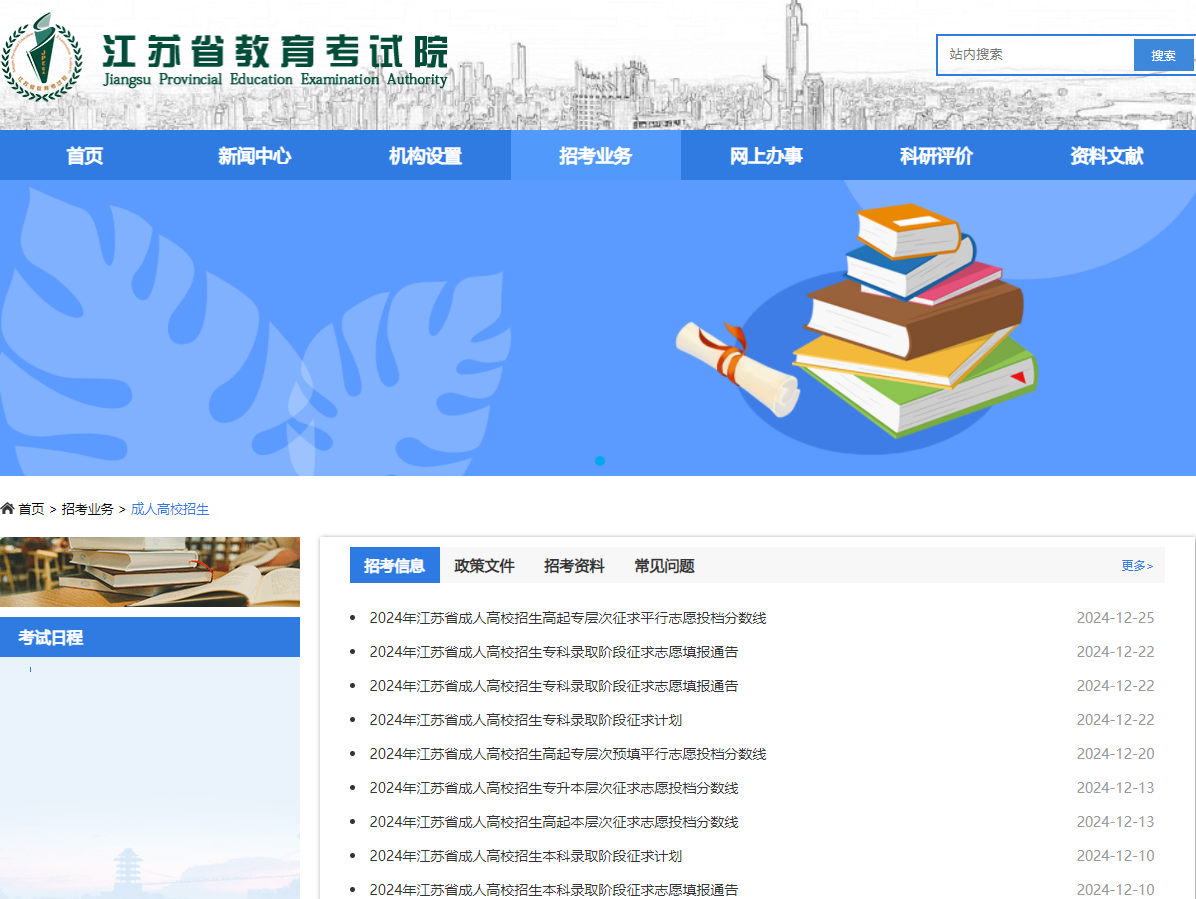Viewport: 1196px width, 899px height.
Task: Open the 新闻中心 navigation menu
Action: coord(254,155)
